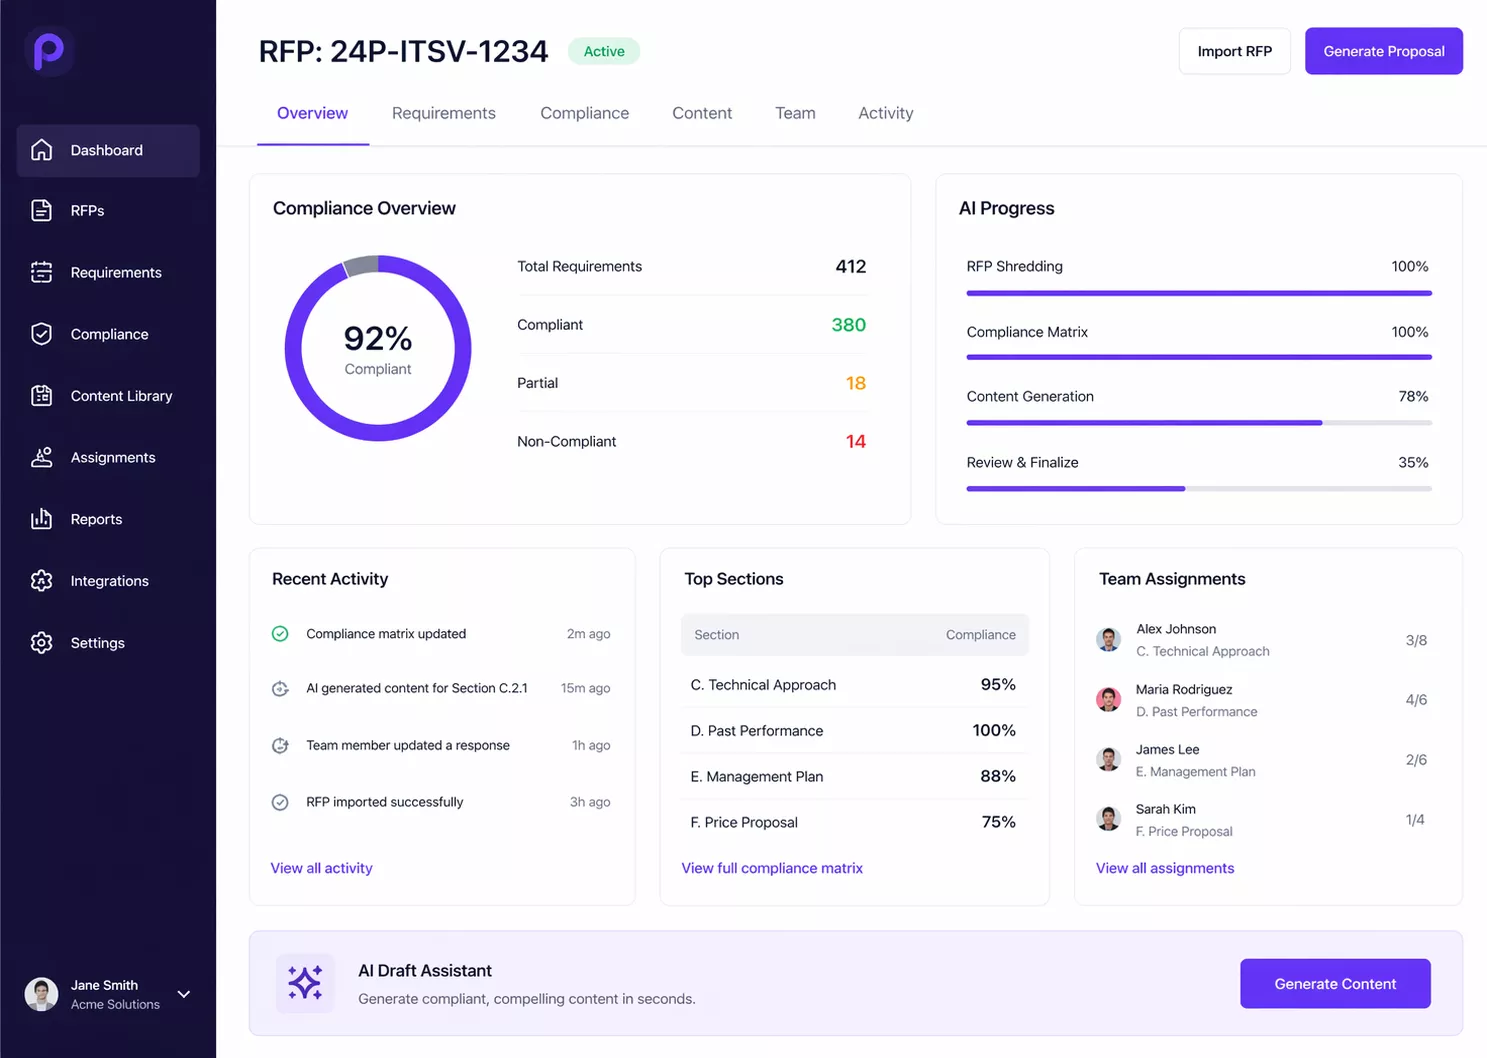Switch to the Requirements tab
This screenshot has height=1058, width=1487.
[444, 113]
